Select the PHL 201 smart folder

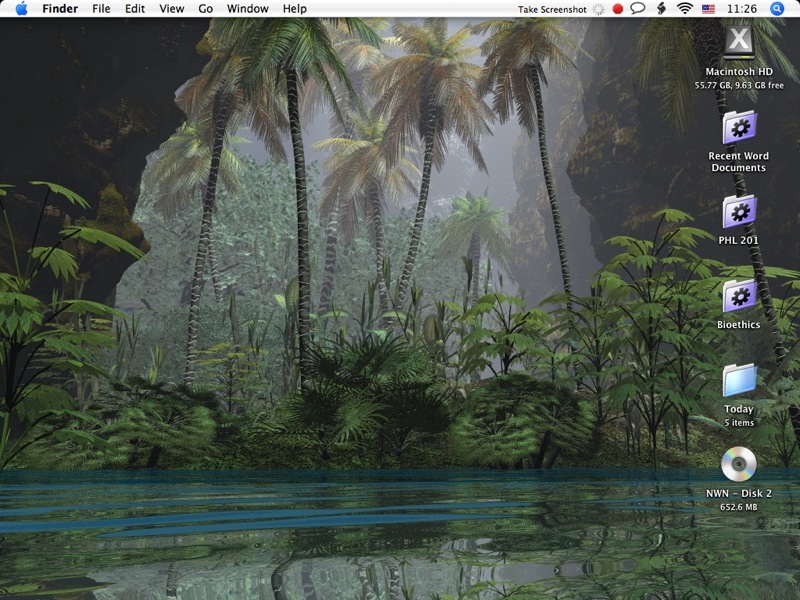739,212
